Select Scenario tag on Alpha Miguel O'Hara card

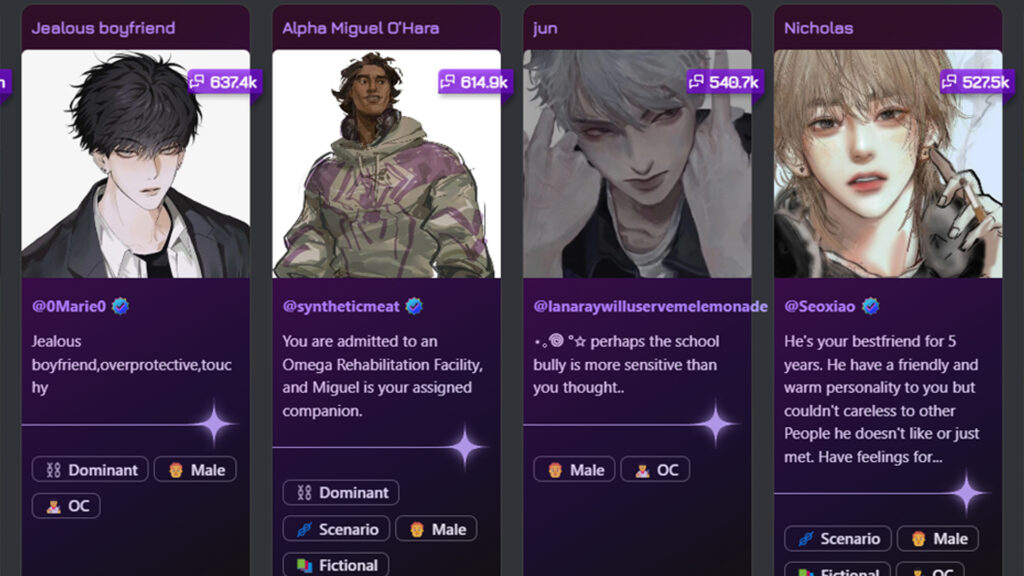point(336,529)
